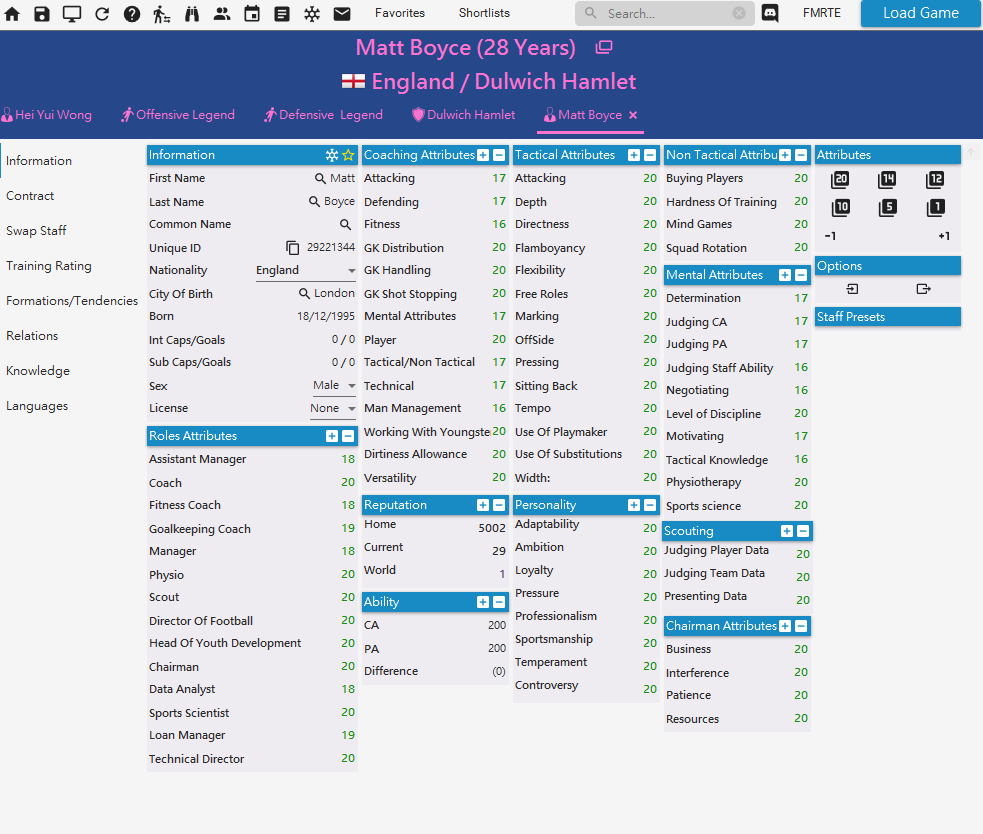This screenshot has width=983, height=834.
Task: Click the Save floppy disk icon
Action: [42, 13]
